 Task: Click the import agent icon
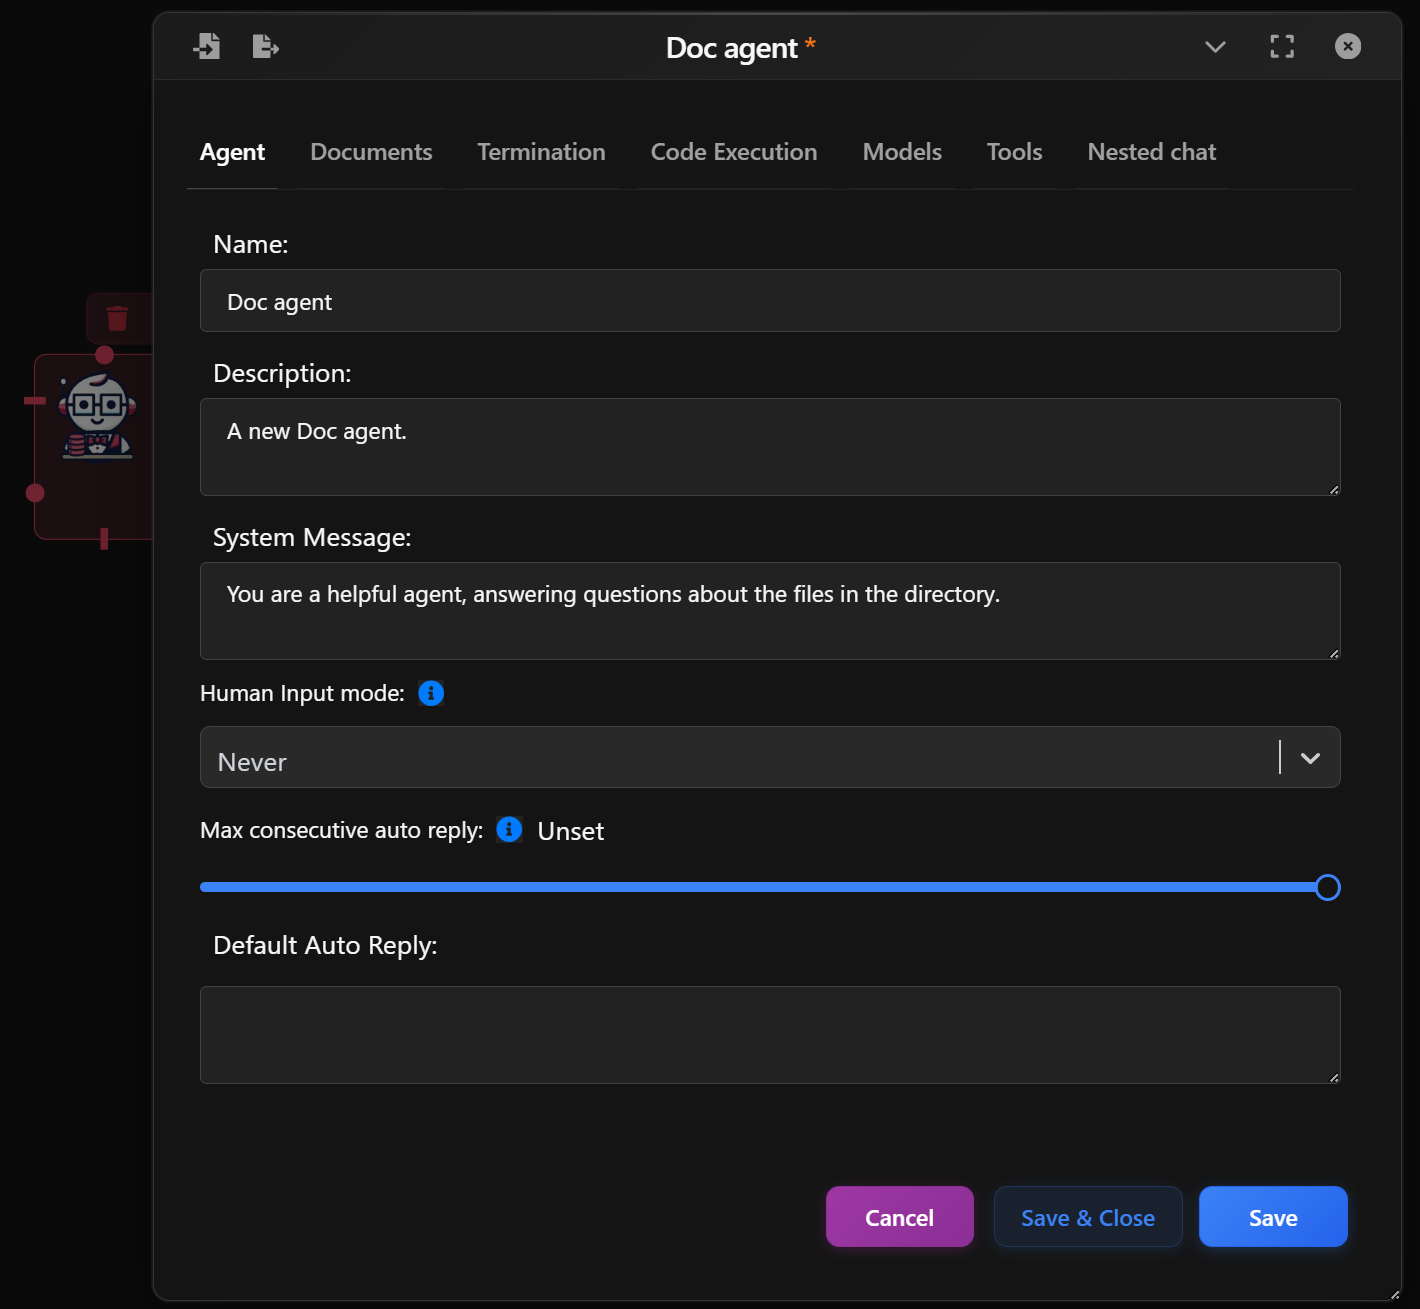click(x=207, y=46)
